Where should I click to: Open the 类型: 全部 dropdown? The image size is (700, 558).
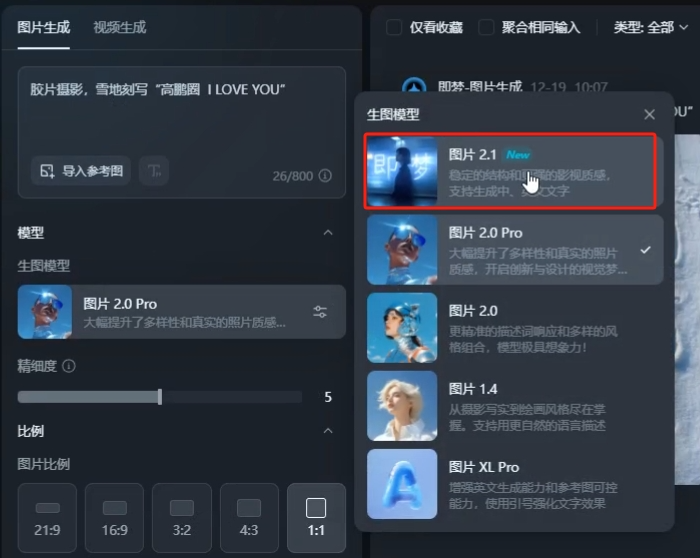tap(651, 27)
